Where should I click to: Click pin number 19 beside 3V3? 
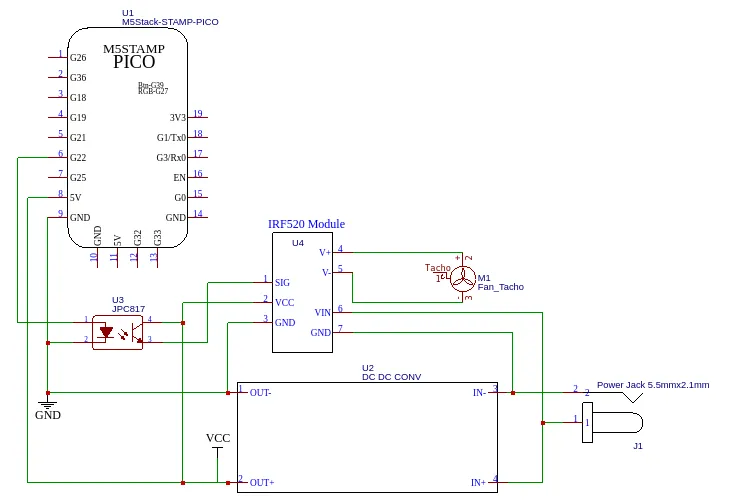[198, 113]
